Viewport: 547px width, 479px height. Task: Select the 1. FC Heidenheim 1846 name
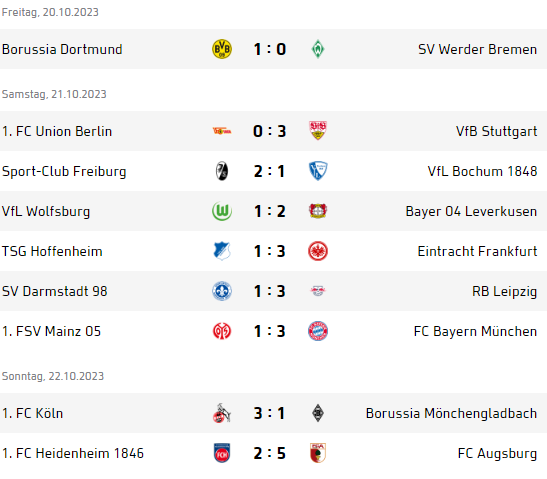tap(73, 453)
